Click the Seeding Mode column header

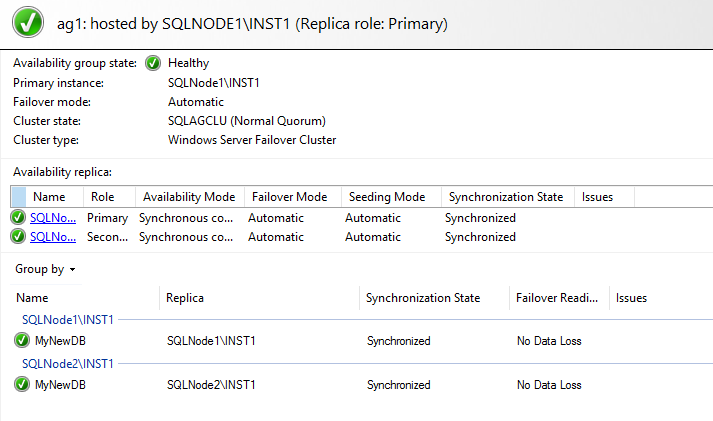386,197
